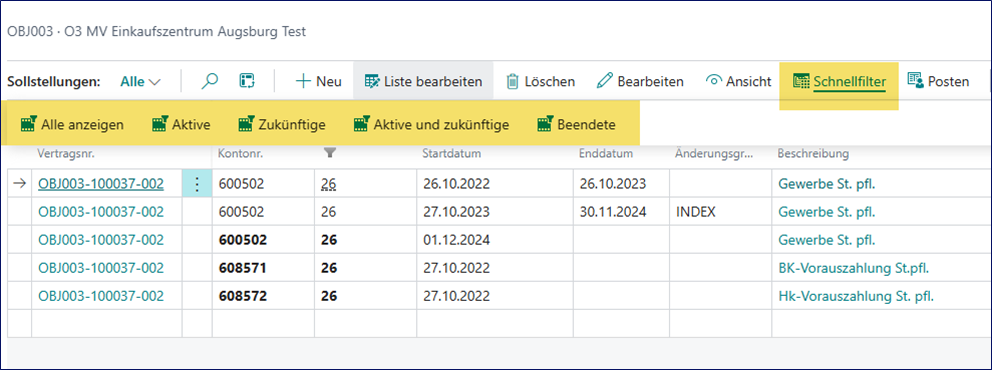Apply the Aktive quick filter
Screen dimensions: 992x370
point(181,125)
